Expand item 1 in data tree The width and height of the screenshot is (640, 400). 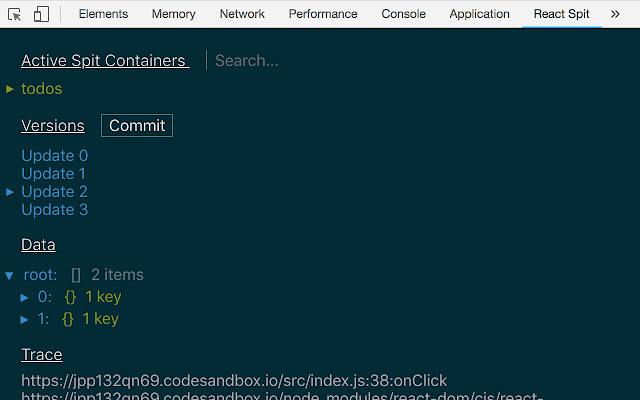coord(25,319)
